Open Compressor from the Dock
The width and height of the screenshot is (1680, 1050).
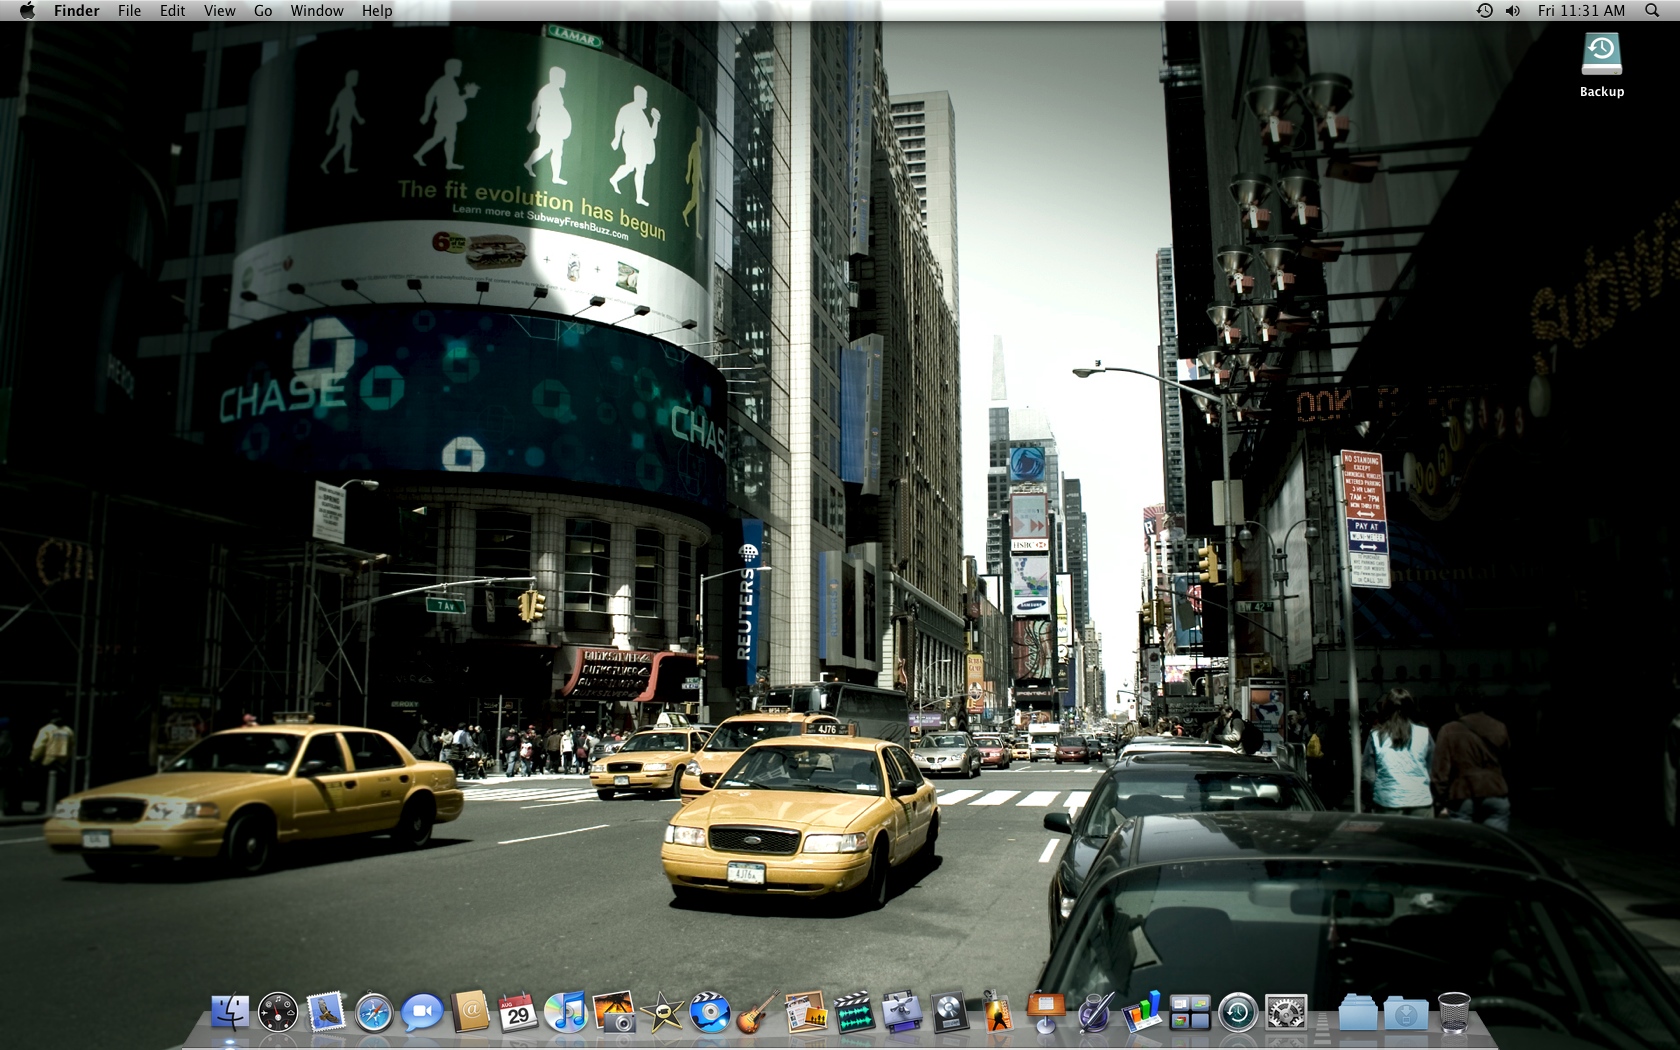[902, 1013]
